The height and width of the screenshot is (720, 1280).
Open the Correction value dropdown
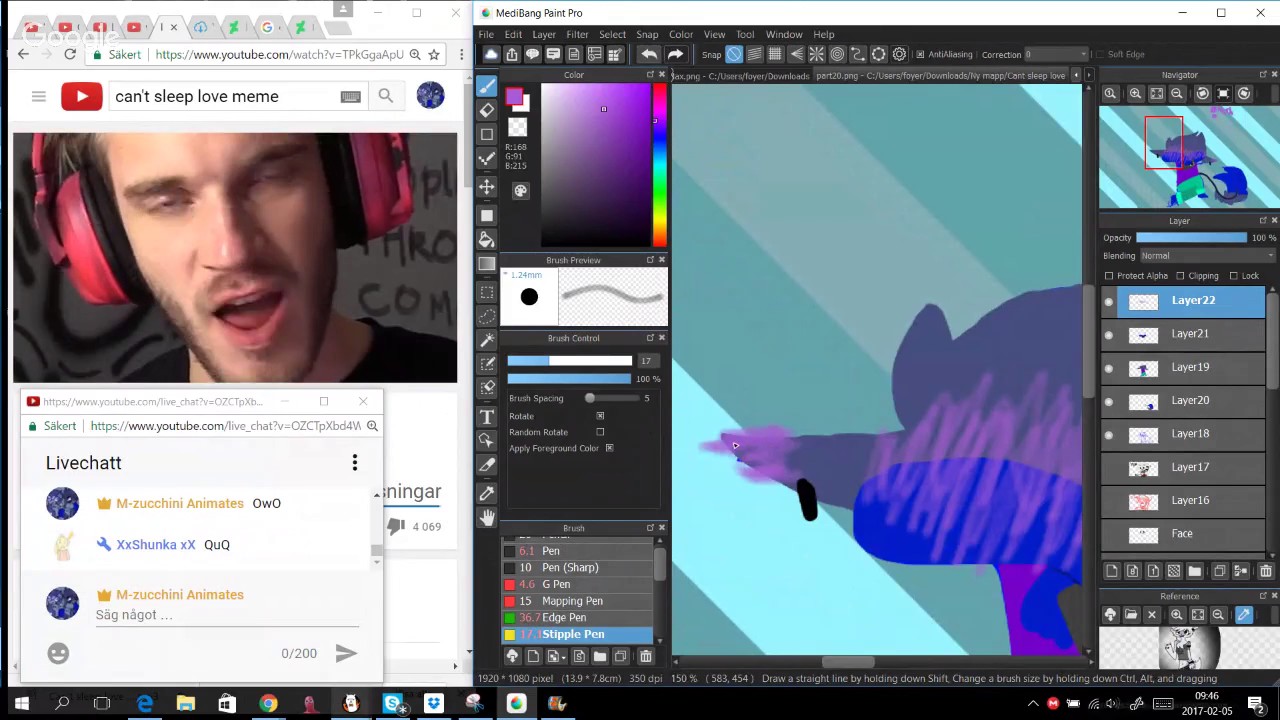pyautogui.click(x=1055, y=54)
